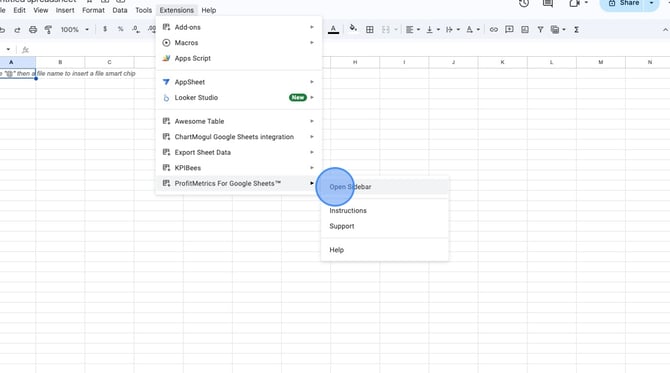Collapse the toolbar with the chevron
The height and width of the screenshot is (373, 670).
(x=665, y=29)
